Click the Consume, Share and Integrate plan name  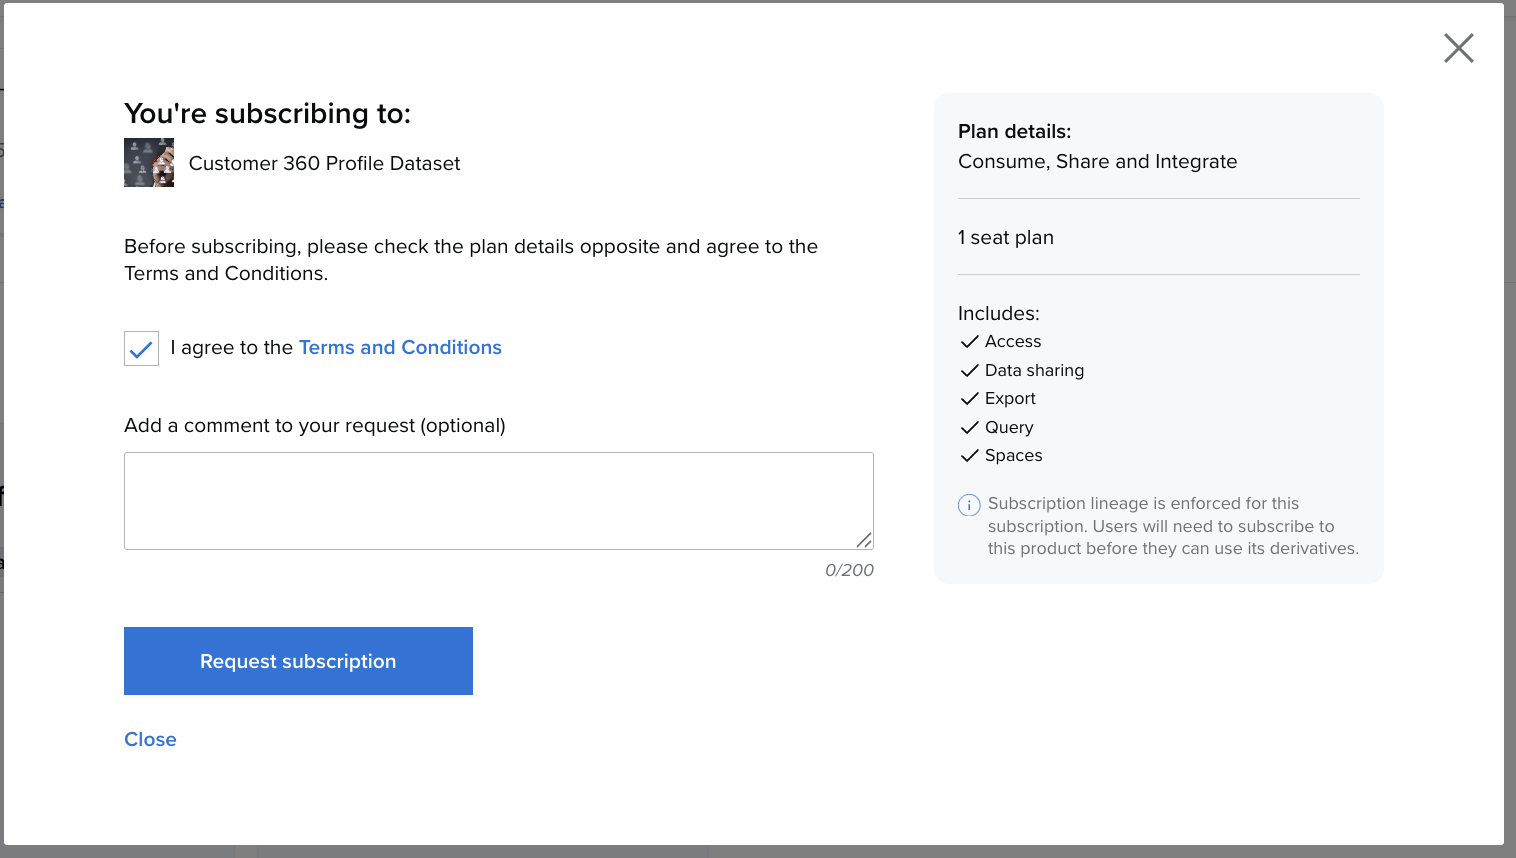point(1097,161)
